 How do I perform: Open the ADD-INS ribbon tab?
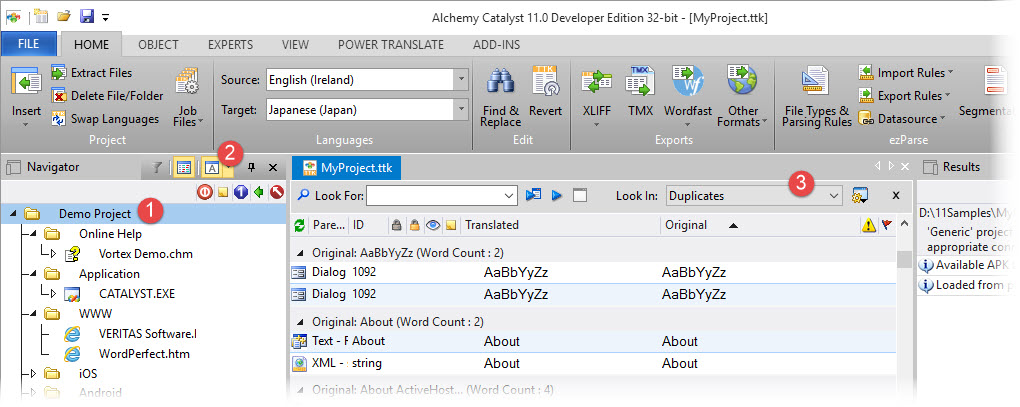tap(496, 45)
